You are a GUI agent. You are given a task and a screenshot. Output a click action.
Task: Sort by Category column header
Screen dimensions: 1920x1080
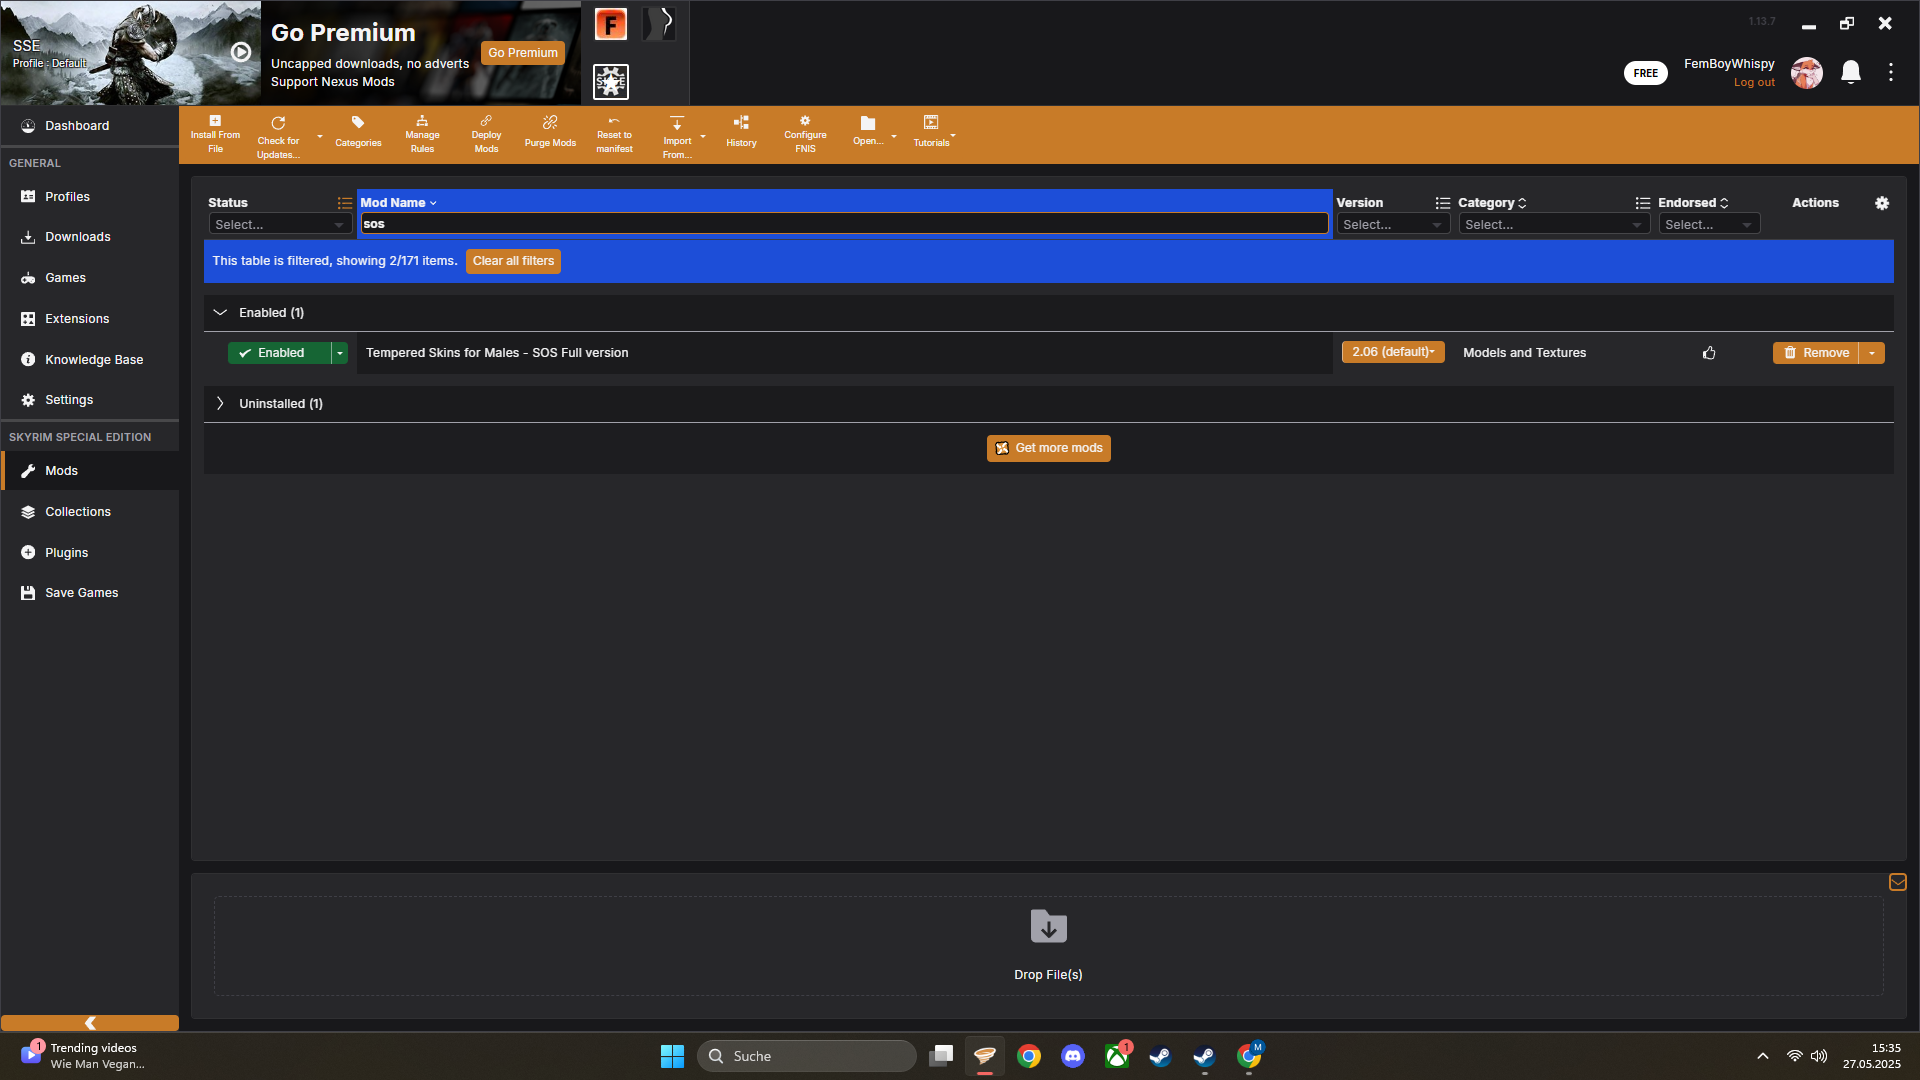(1492, 203)
